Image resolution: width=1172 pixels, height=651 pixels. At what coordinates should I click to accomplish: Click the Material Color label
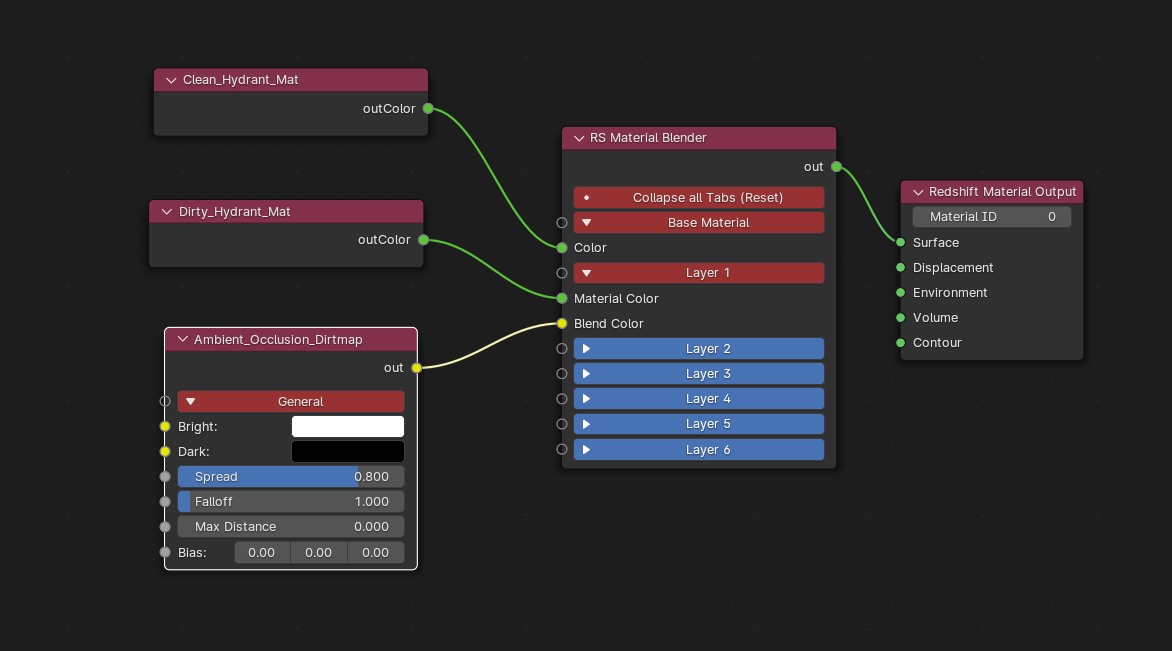click(x=616, y=298)
